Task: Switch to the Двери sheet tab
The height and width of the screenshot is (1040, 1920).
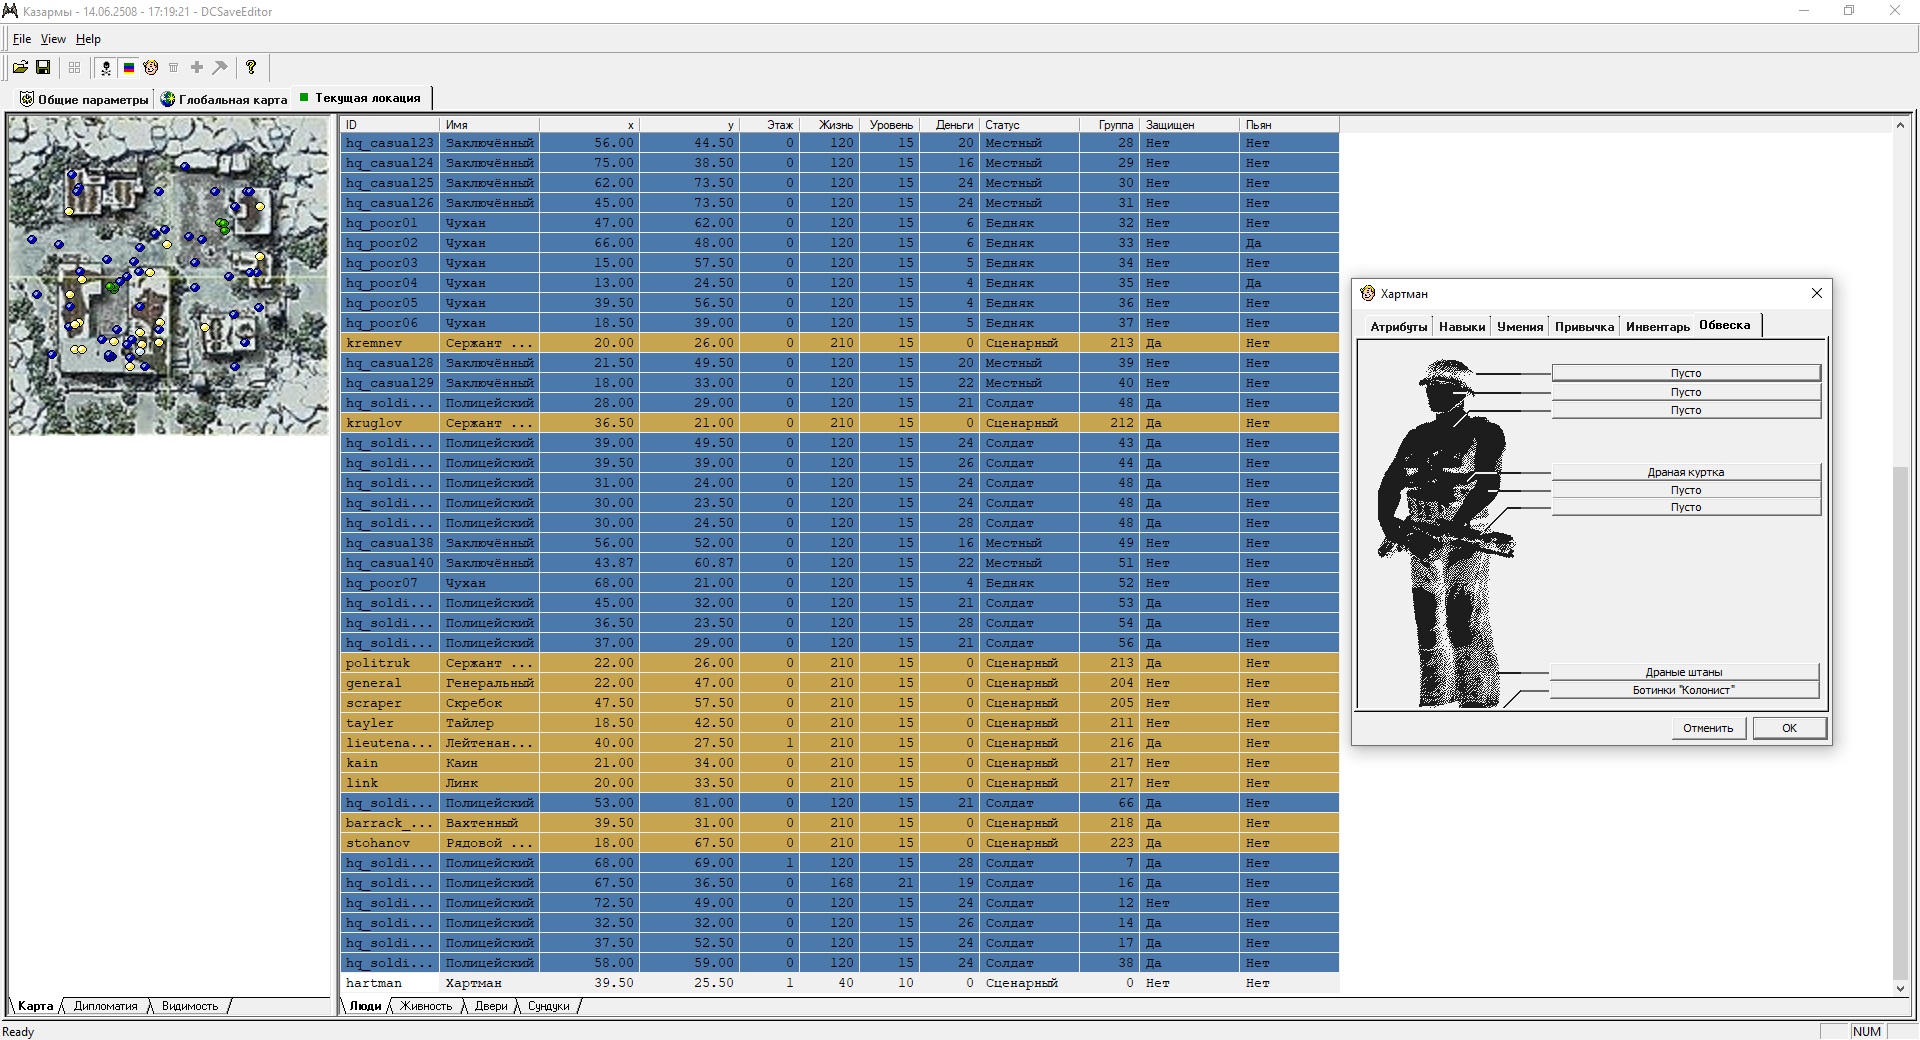Action: point(491,1006)
